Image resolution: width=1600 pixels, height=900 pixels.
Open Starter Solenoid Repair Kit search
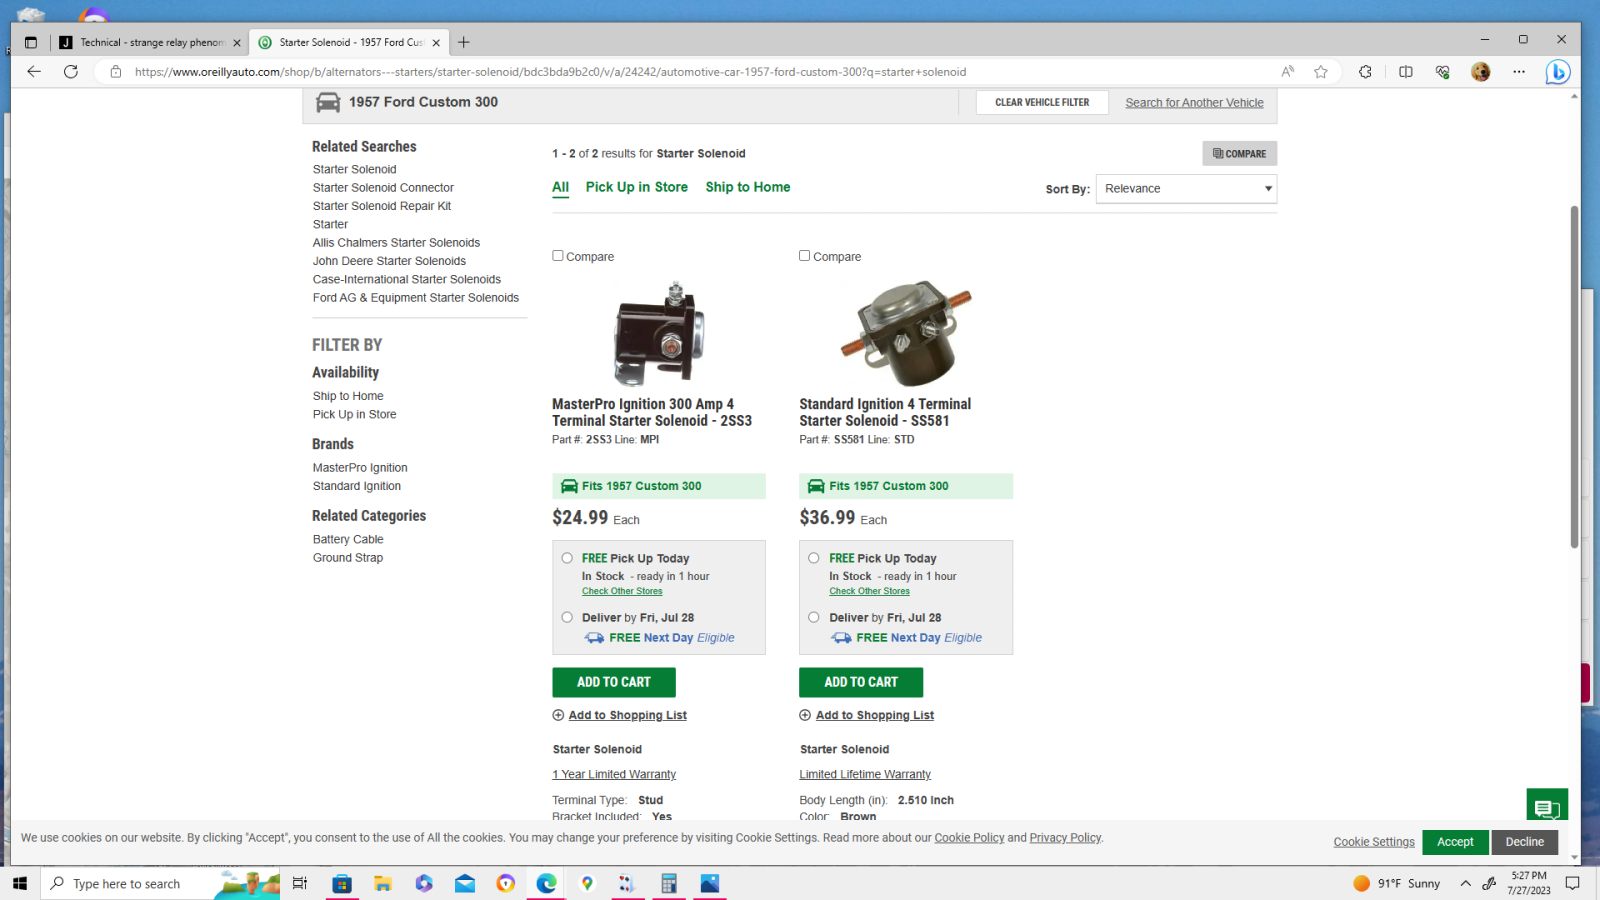(382, 206)
